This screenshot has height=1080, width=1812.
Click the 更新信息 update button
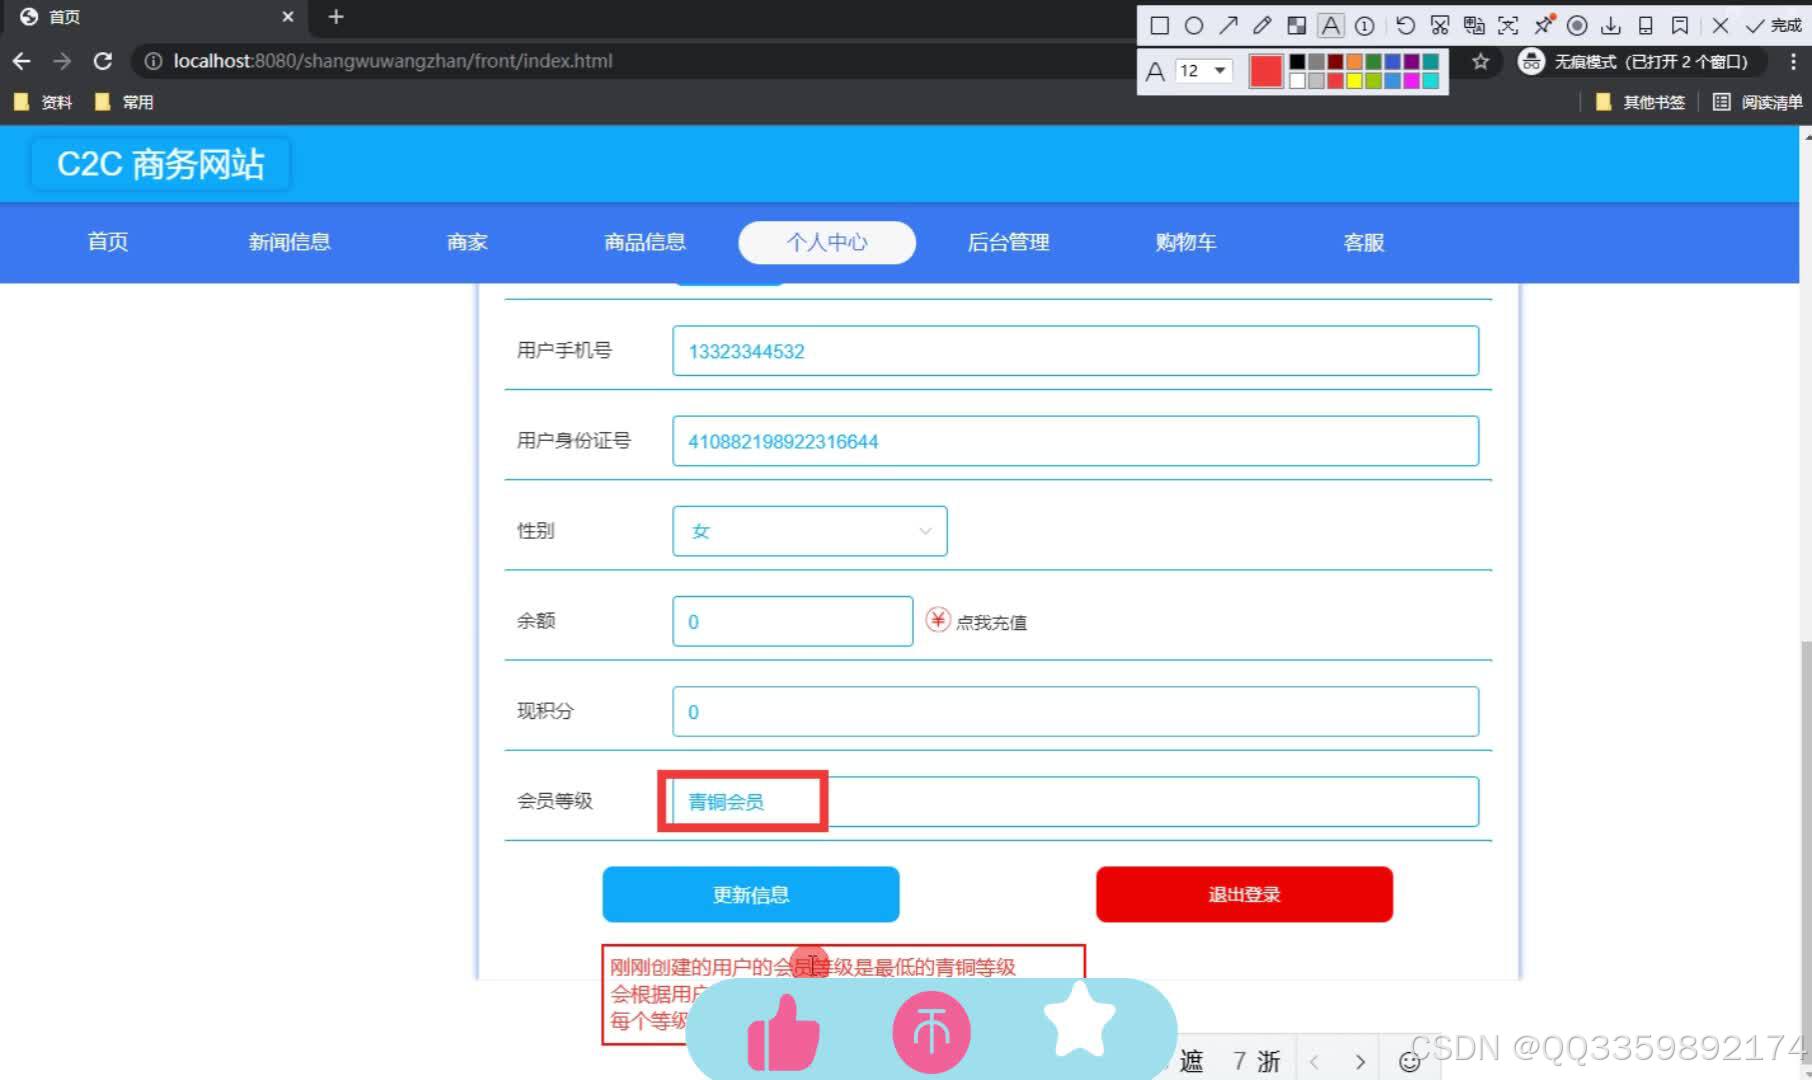750,893
